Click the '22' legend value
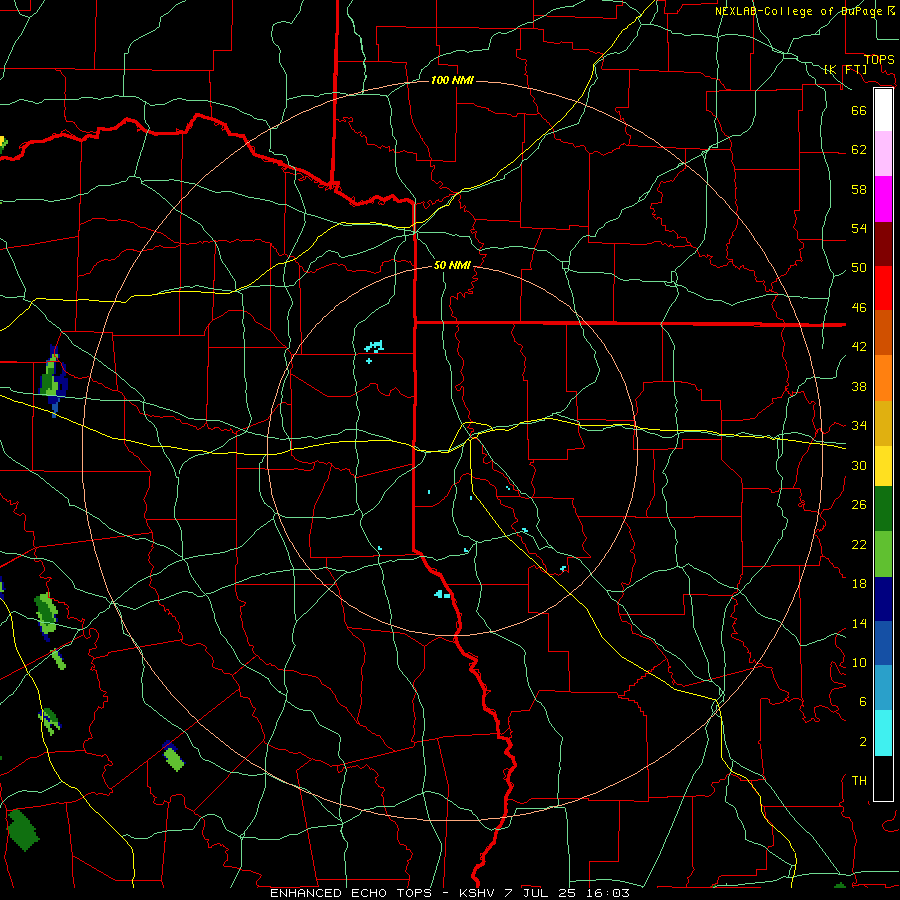This screenshot has height=900, width=900. point(859,544)
